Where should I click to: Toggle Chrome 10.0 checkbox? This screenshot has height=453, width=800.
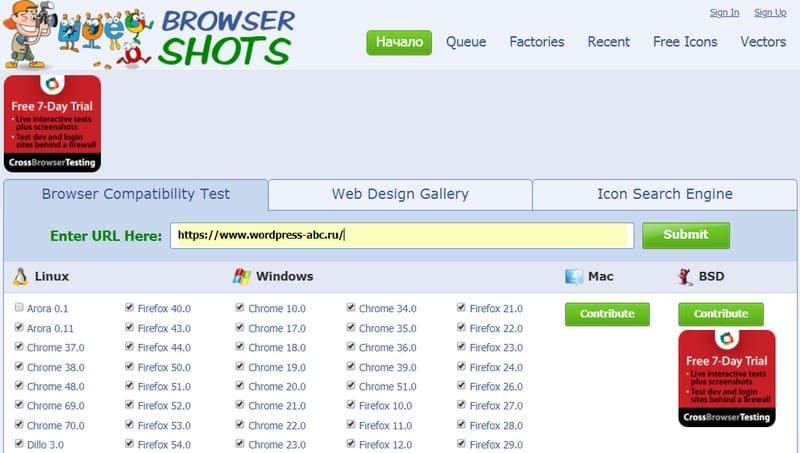(240, 307)
